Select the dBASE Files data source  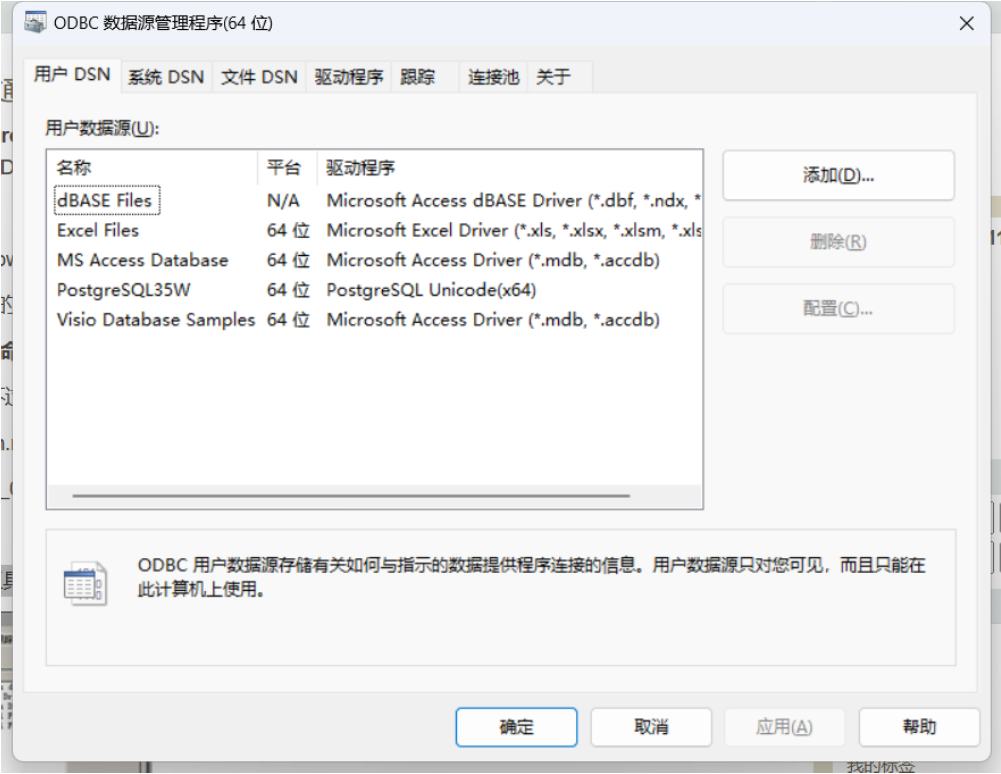click(107, 201)
